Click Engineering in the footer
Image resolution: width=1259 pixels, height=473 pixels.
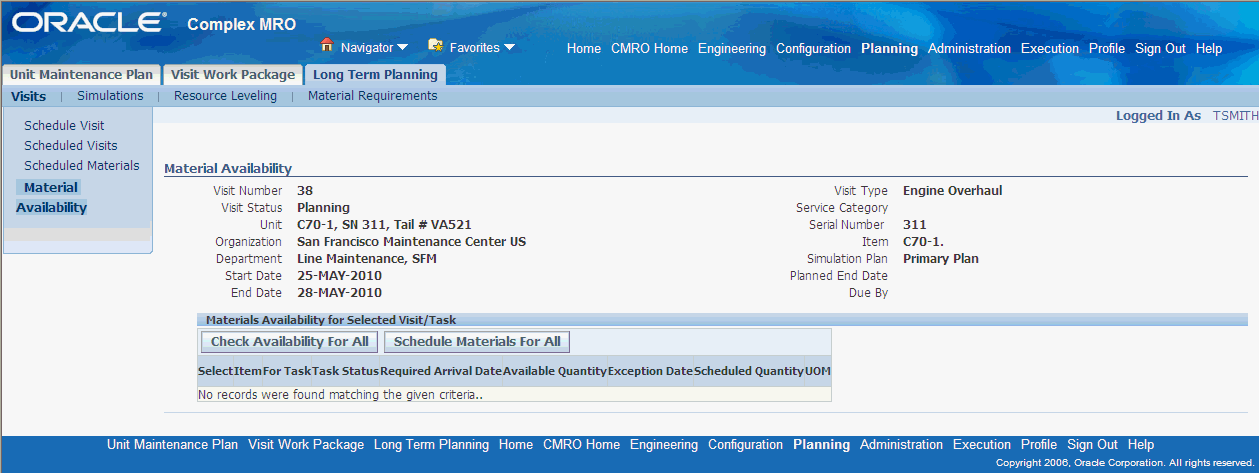pyautogui.click(x=664, y=445)
